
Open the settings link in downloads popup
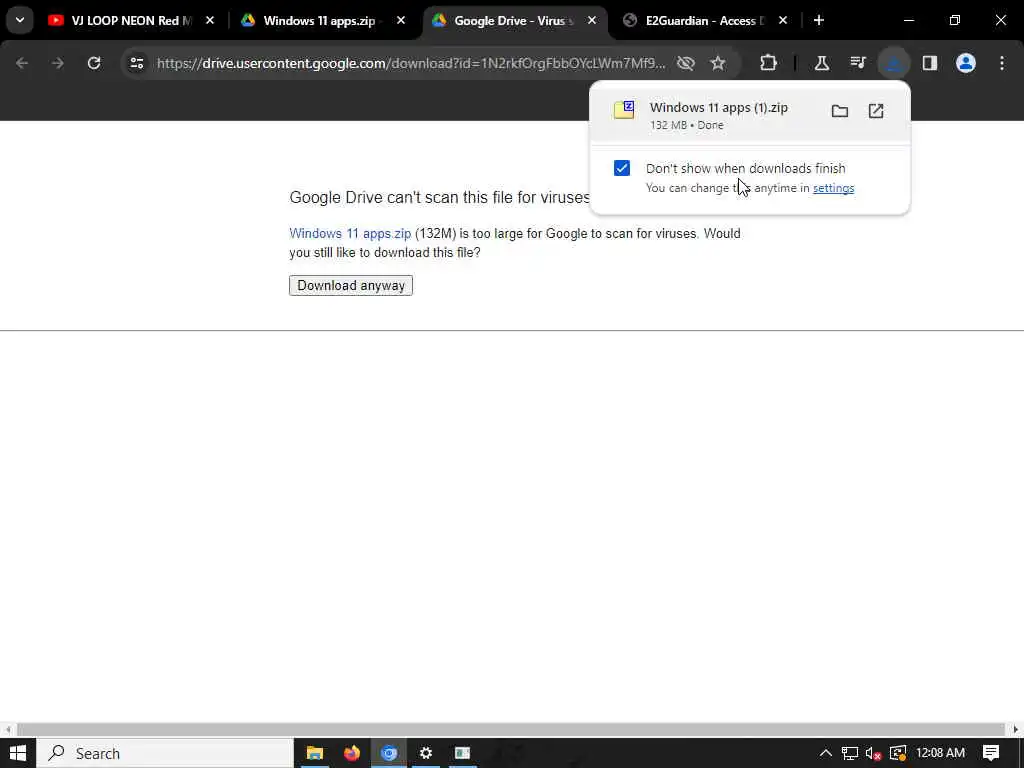coord(833,188)
